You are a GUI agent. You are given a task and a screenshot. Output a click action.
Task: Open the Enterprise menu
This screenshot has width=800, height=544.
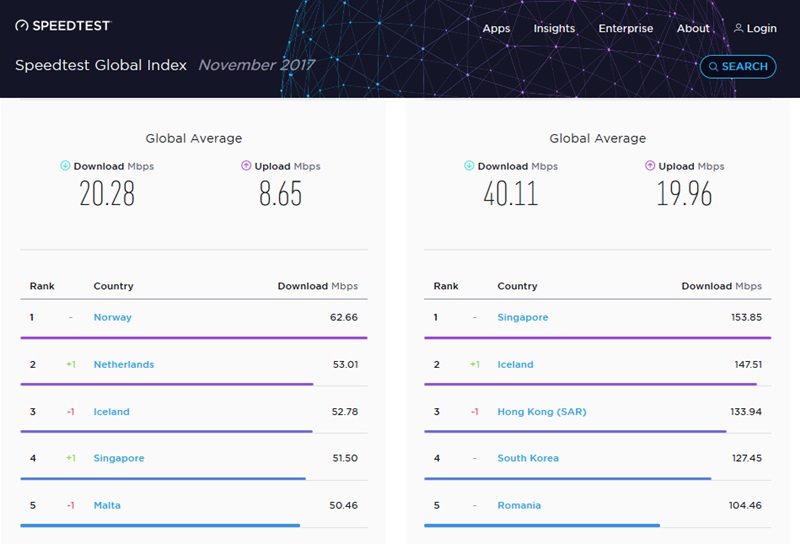coord(626,29)
